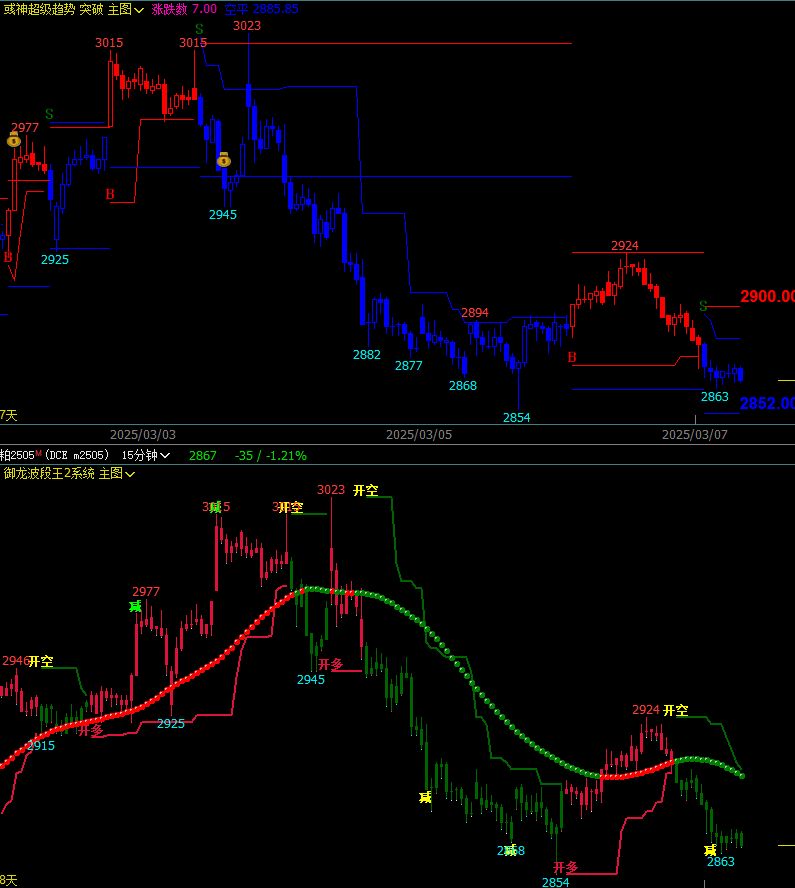Click the 开多 signal above 2854 in 御龙波段王 chart

tap(566, 867)
